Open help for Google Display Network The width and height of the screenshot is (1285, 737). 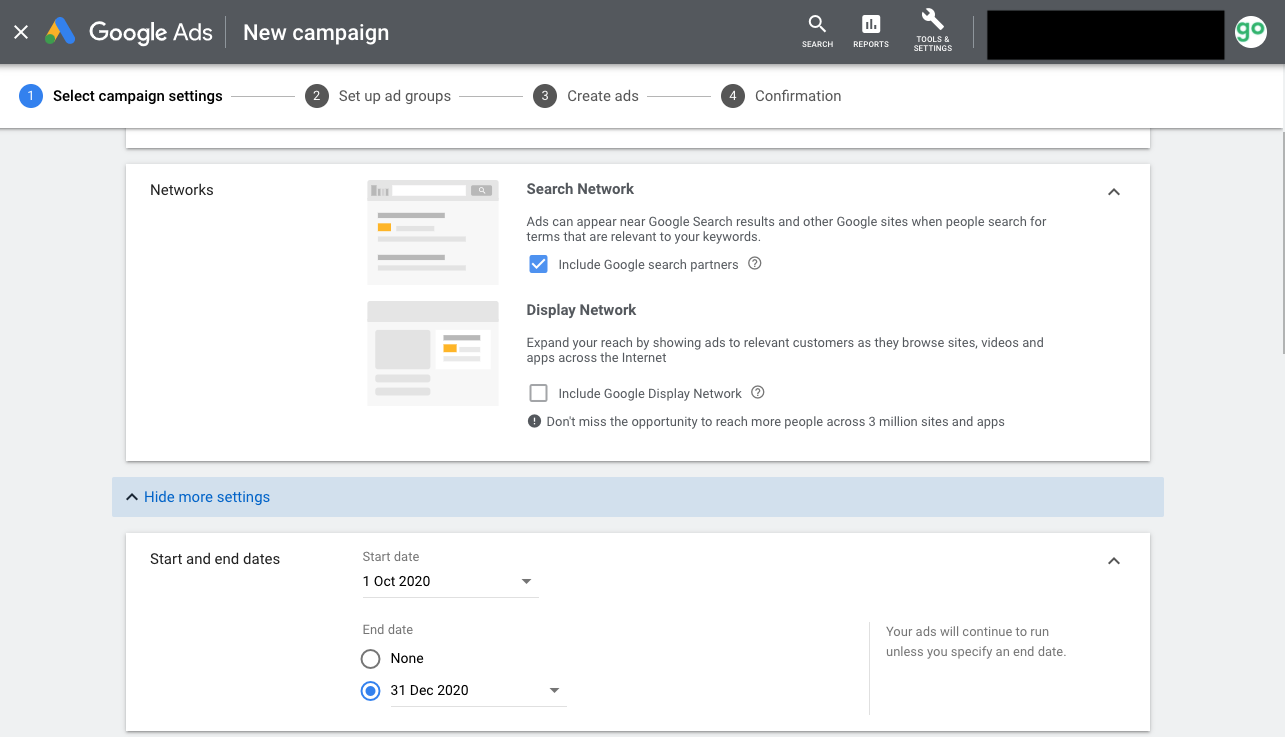pos(758,393)
